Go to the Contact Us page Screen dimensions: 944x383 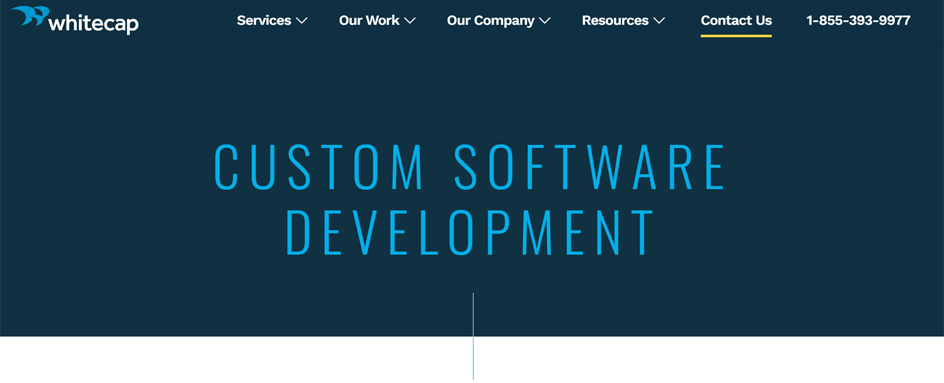tap(736, 20)
